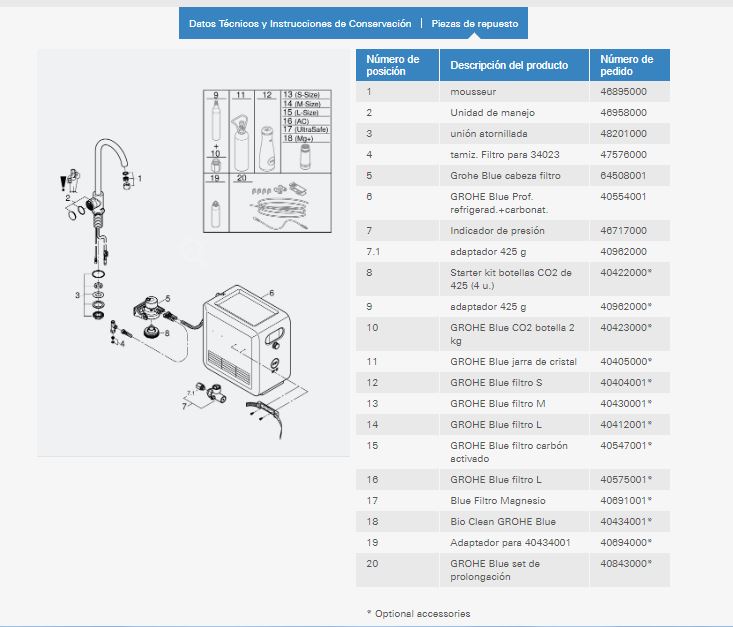Click 'GROHE Blue filtro S' description
The height and width of the screenshot is (627, 733).
point(496,383)
